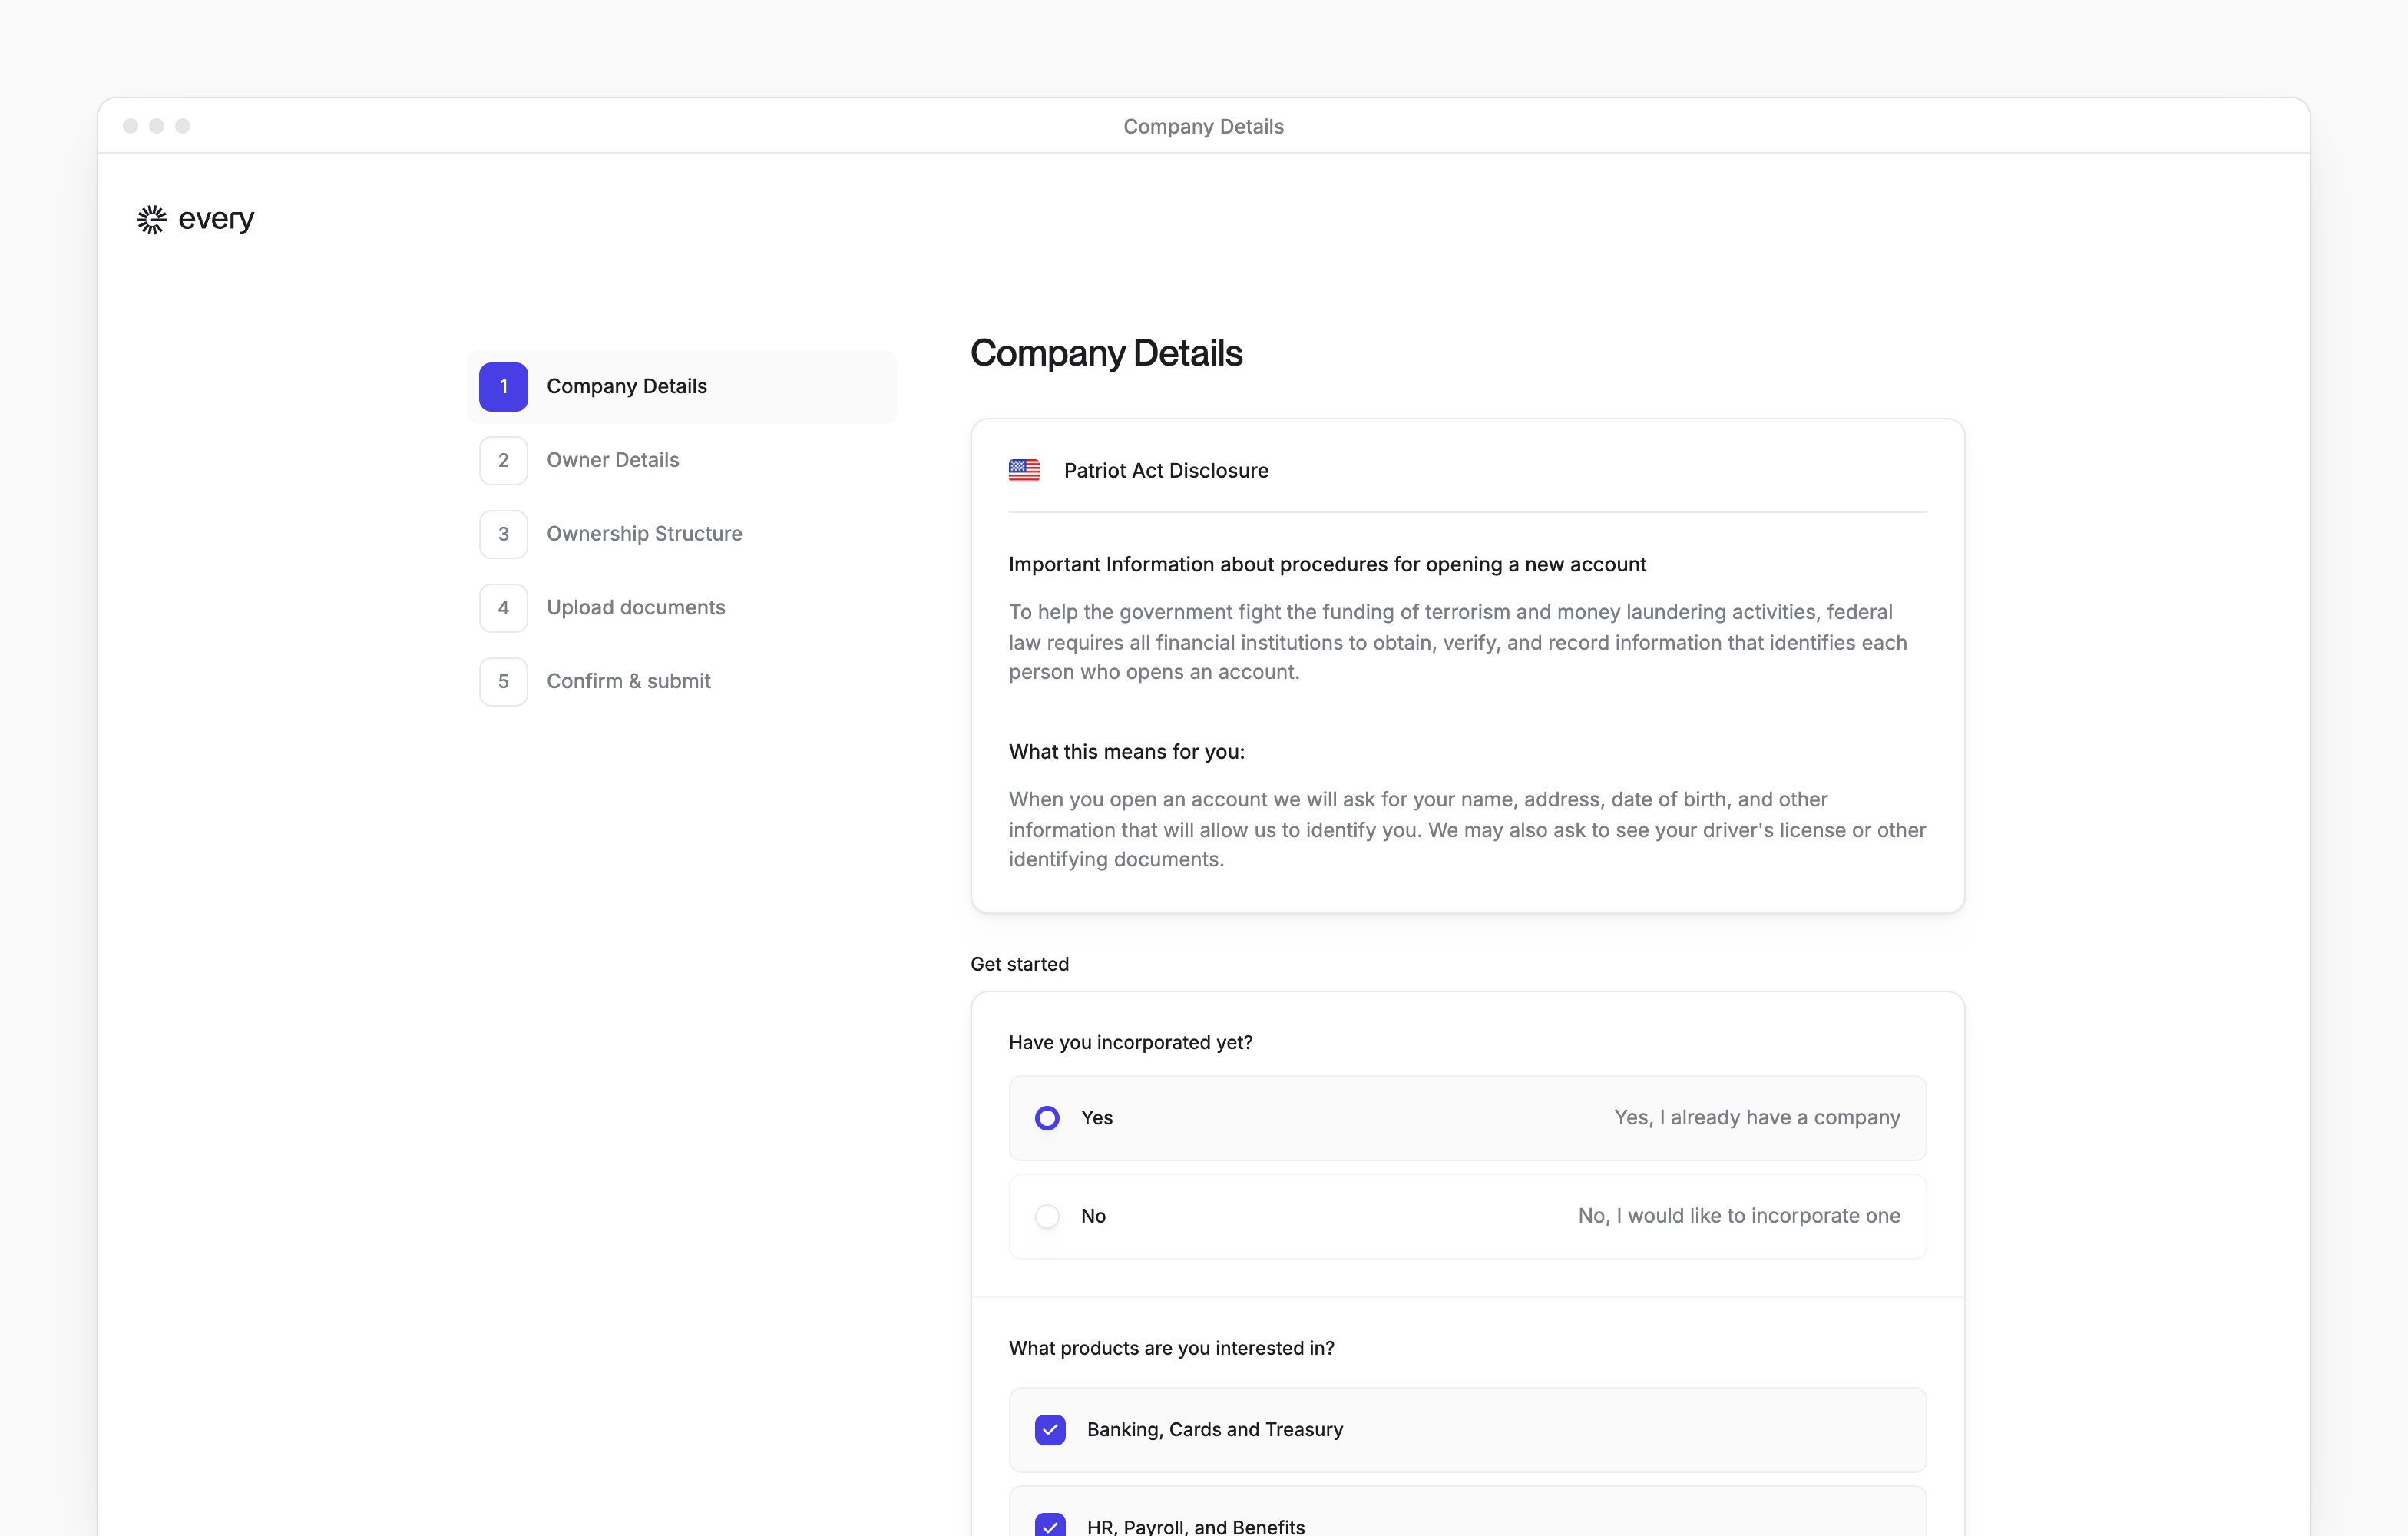
Task: Click 'What products are you interested in?' label
Action: [1171, 1348]
